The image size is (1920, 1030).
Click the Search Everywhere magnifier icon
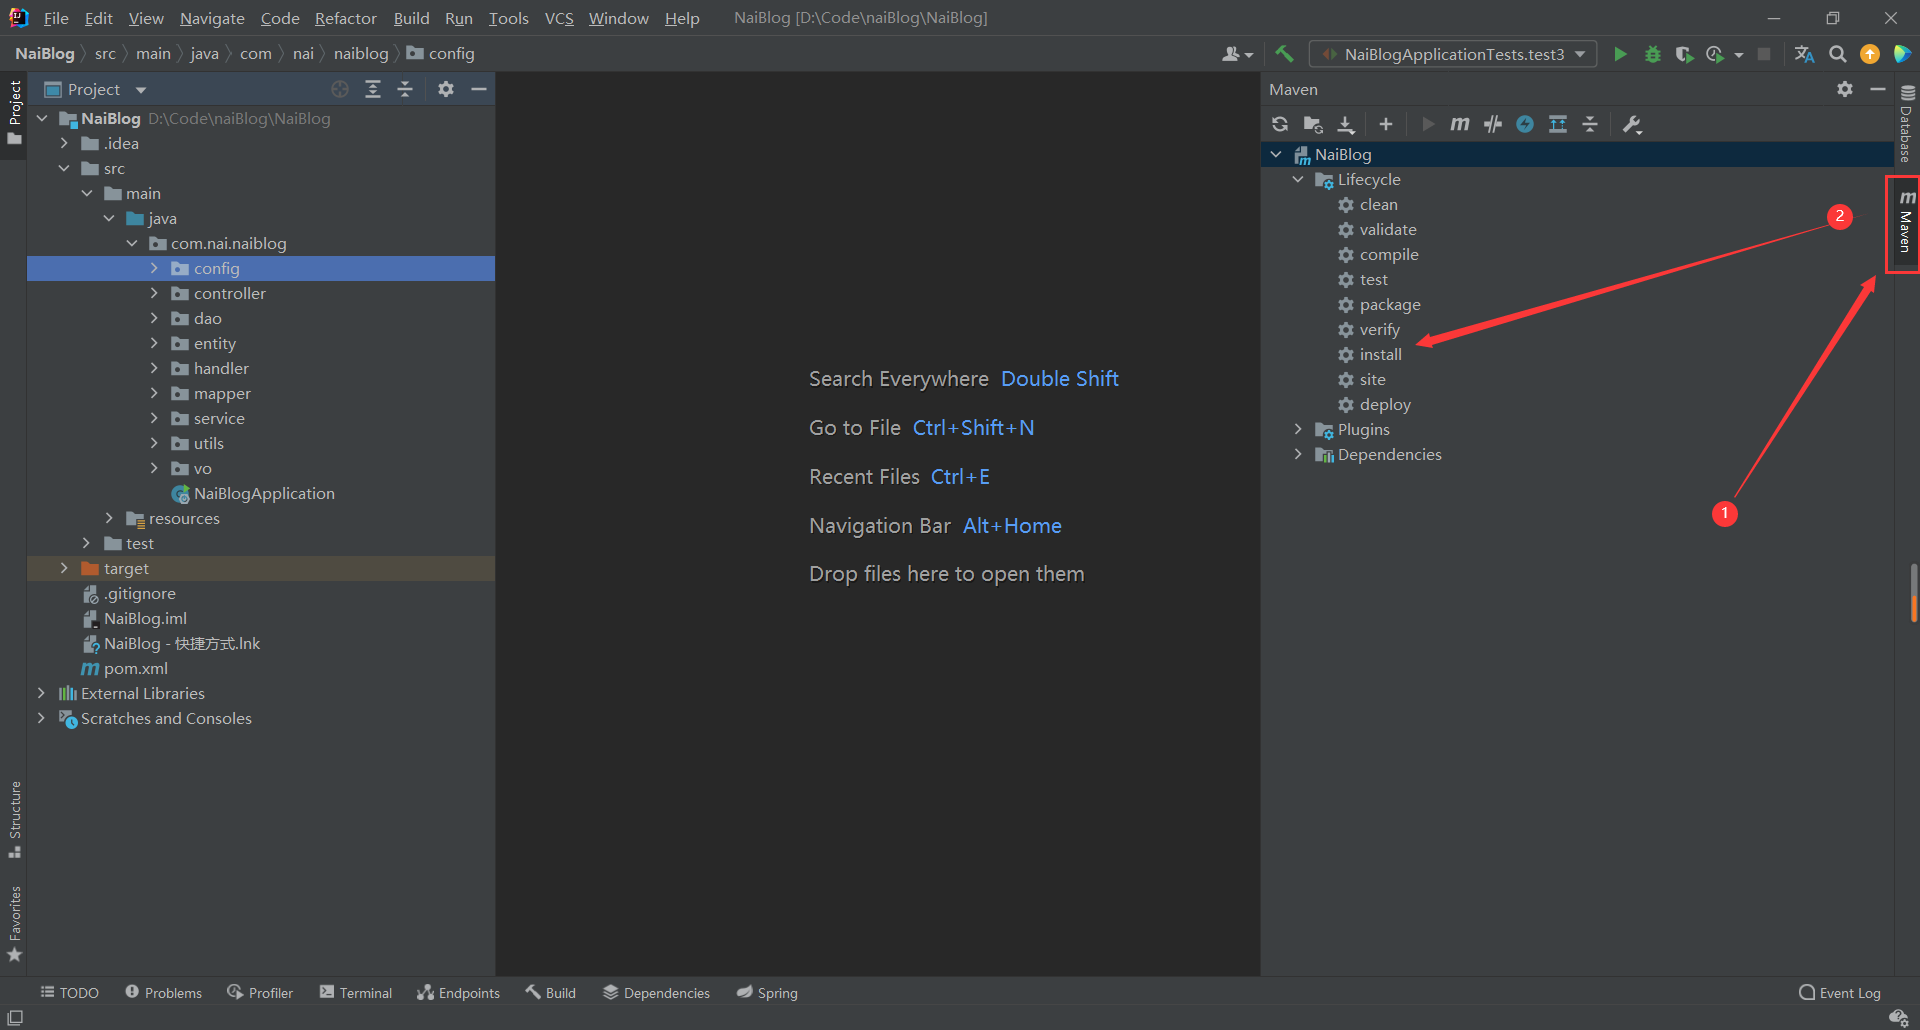(1837, 54)
